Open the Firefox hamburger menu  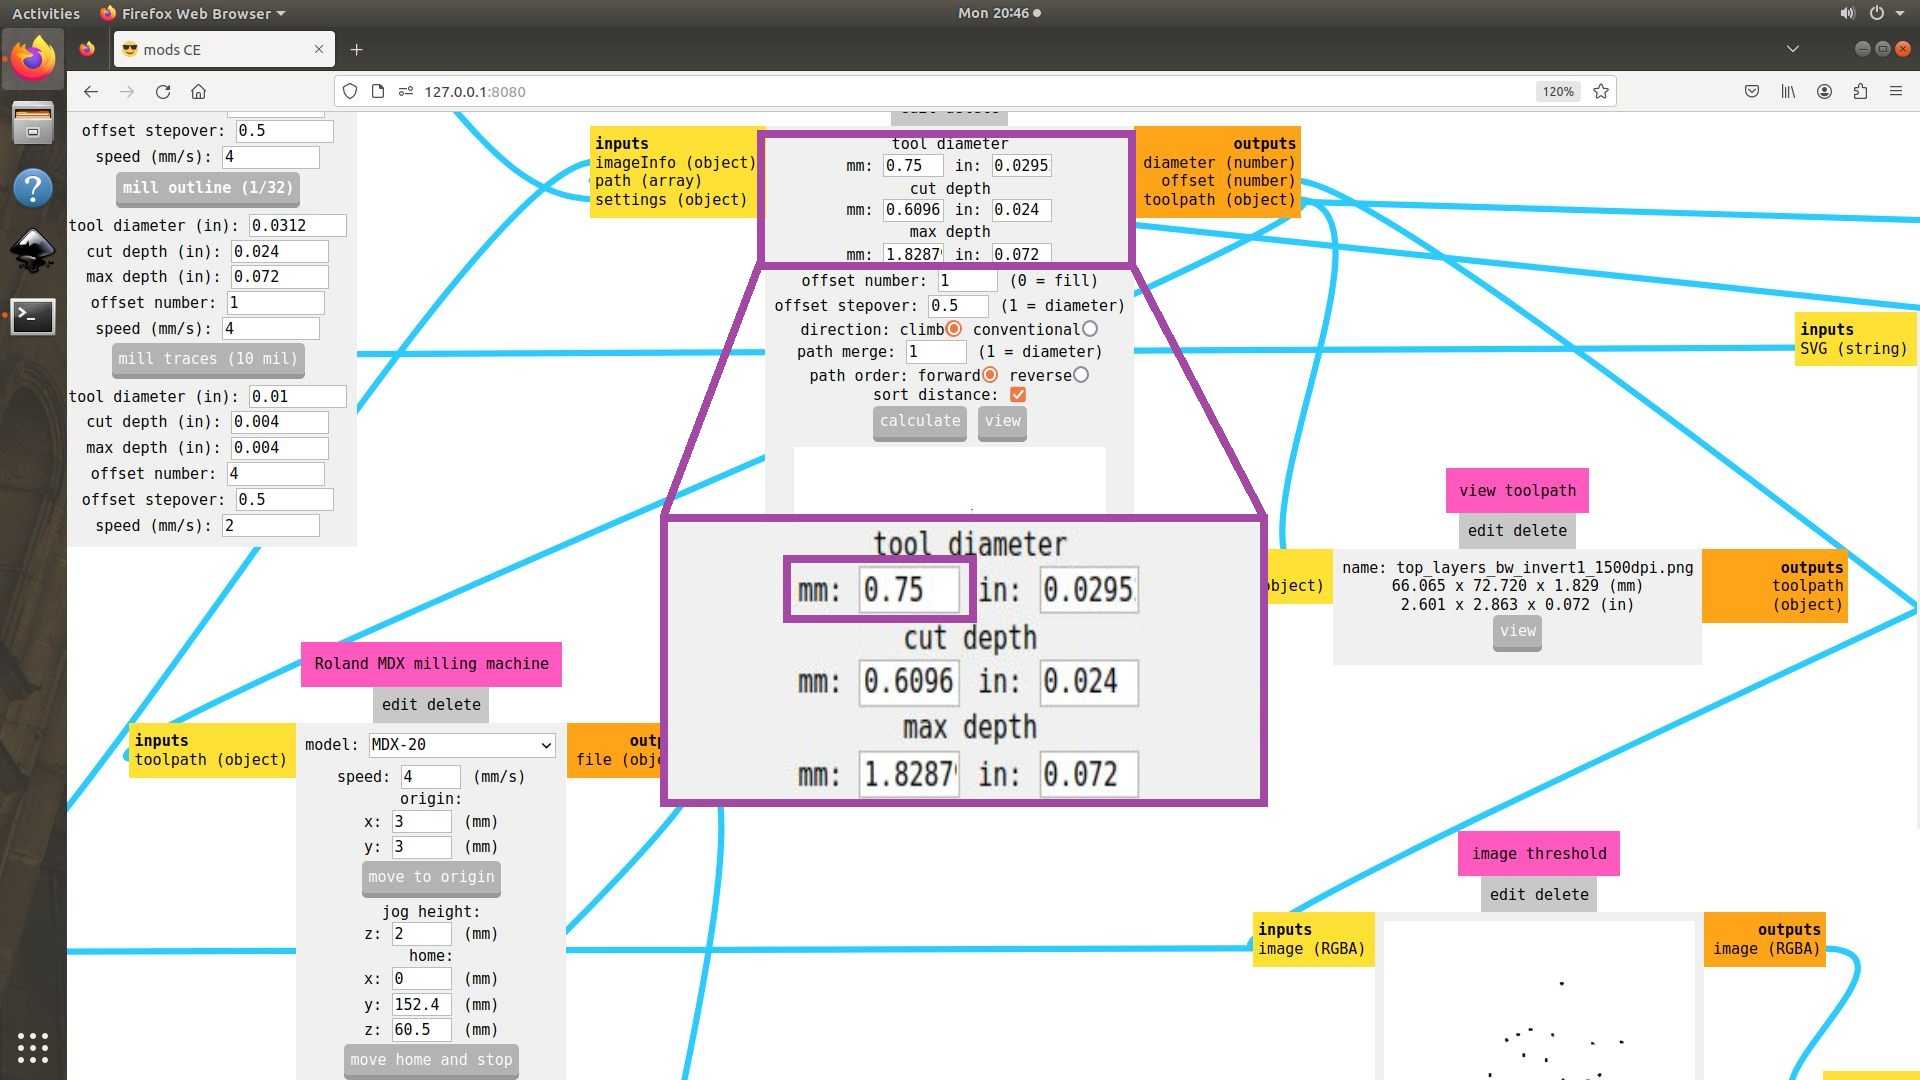[1895, 91]
